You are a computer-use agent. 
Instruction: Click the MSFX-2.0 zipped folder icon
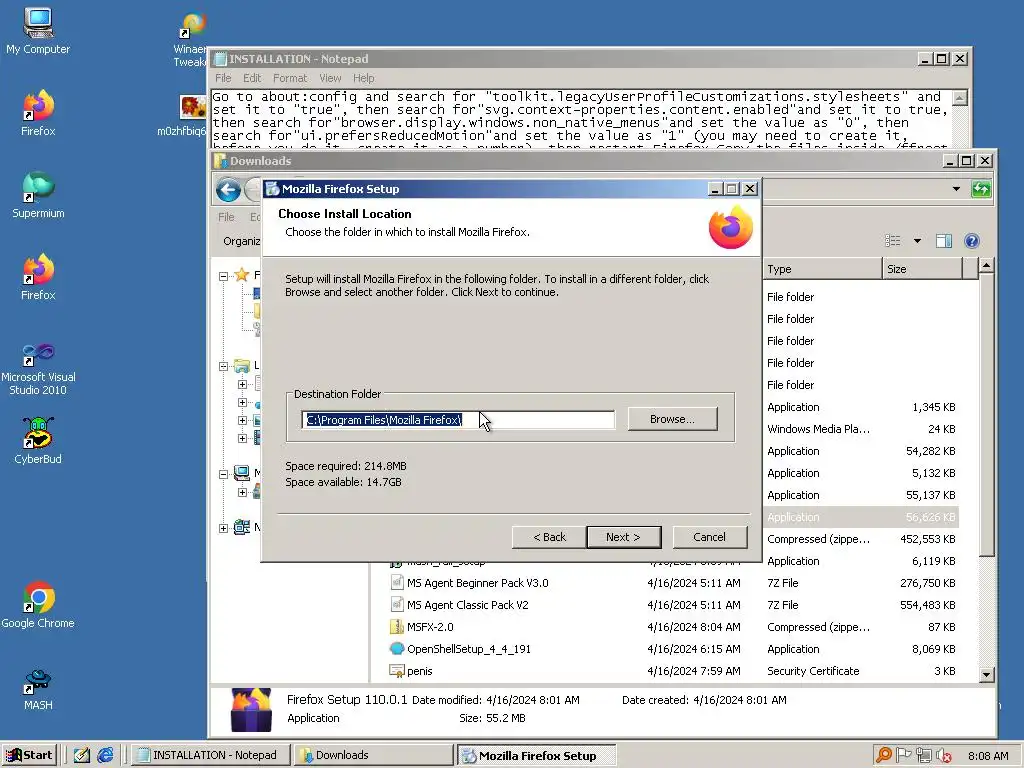pyautogui.click(x=396, y=627)
